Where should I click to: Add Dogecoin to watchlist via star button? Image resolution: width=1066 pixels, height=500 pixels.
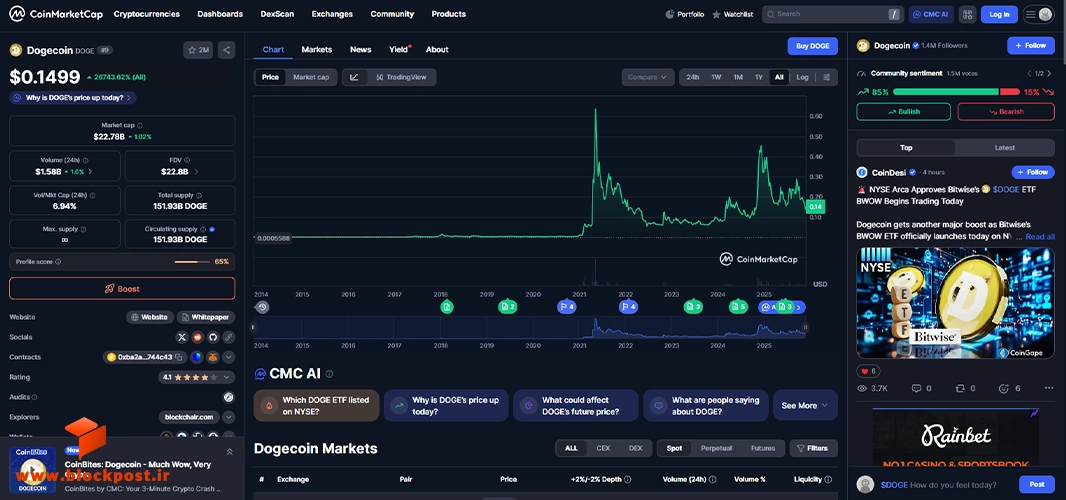coord(198,50)
